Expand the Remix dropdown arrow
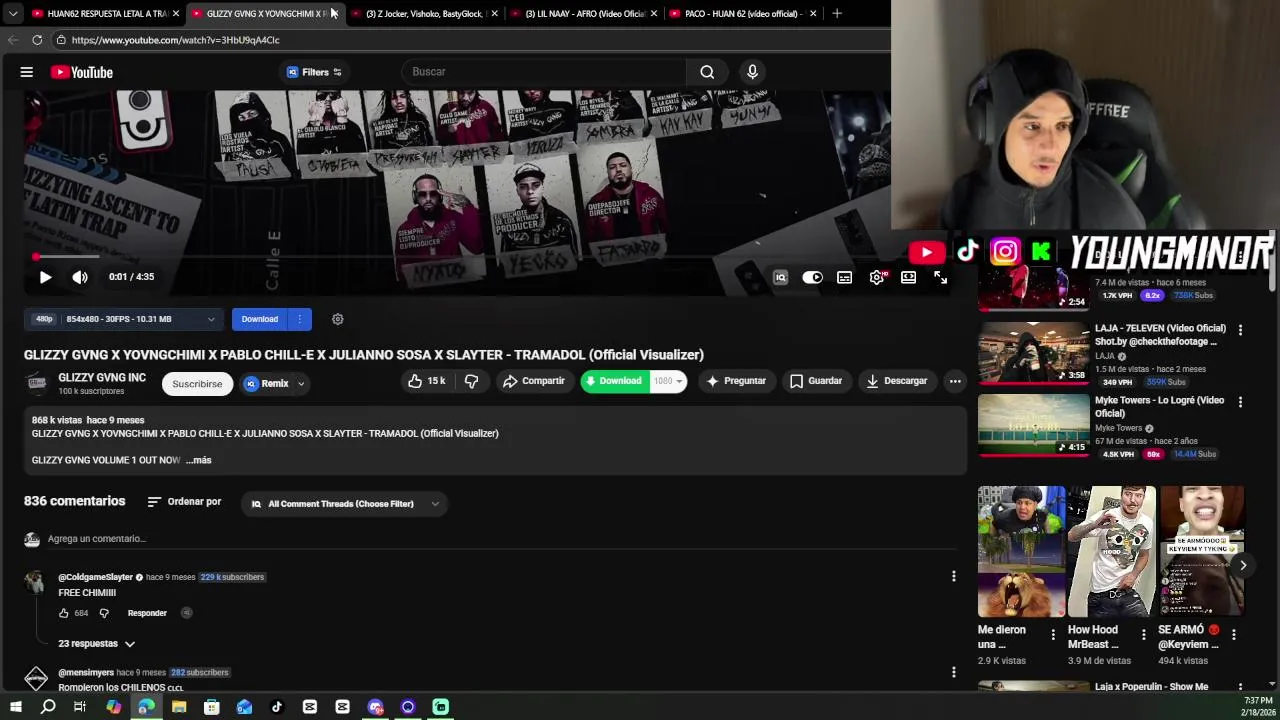1280x720 pixels. (301, 384)
